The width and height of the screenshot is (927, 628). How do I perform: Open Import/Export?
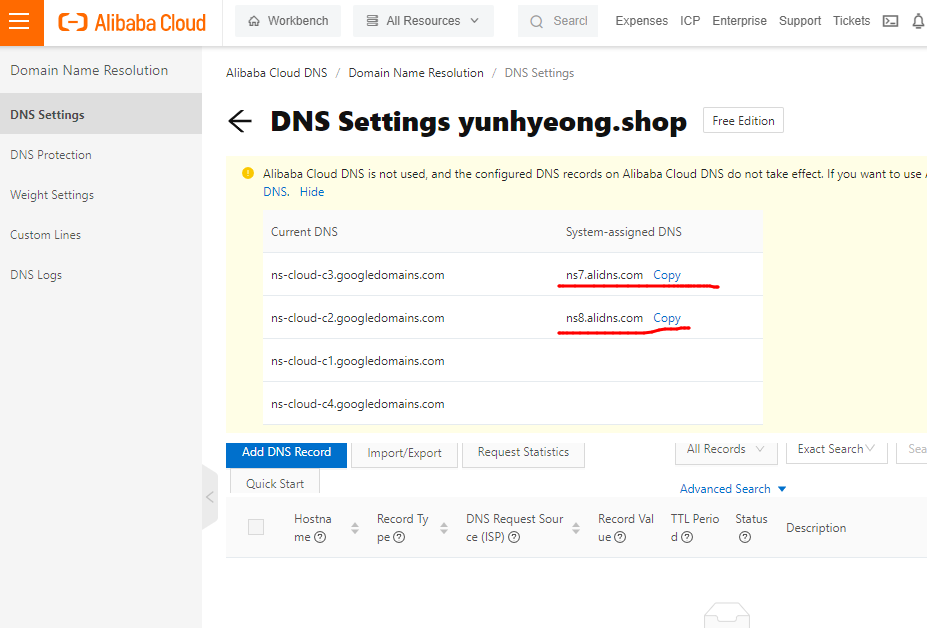click(404, 454)
